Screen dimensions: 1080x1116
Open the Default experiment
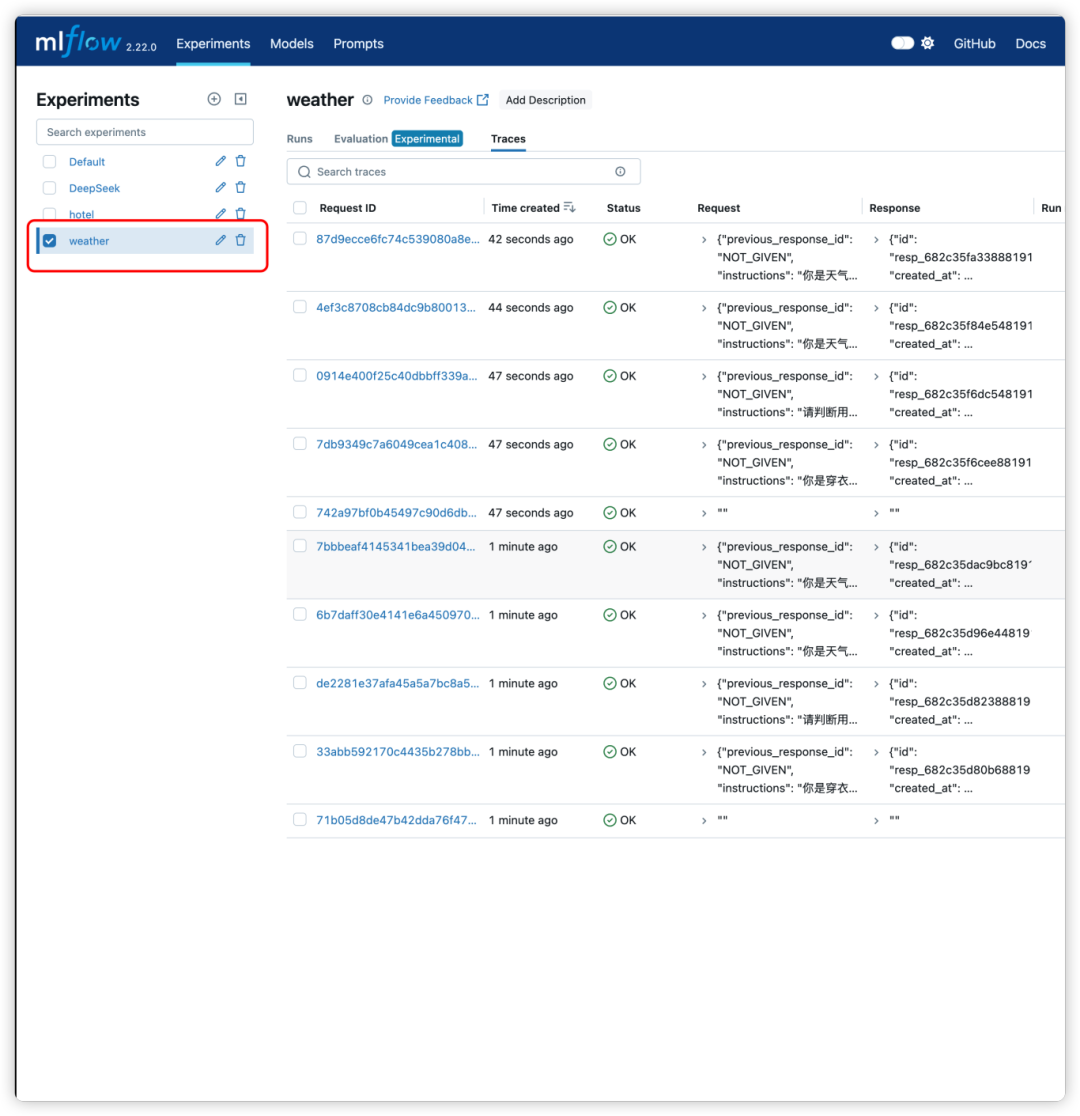pos(87,162)
